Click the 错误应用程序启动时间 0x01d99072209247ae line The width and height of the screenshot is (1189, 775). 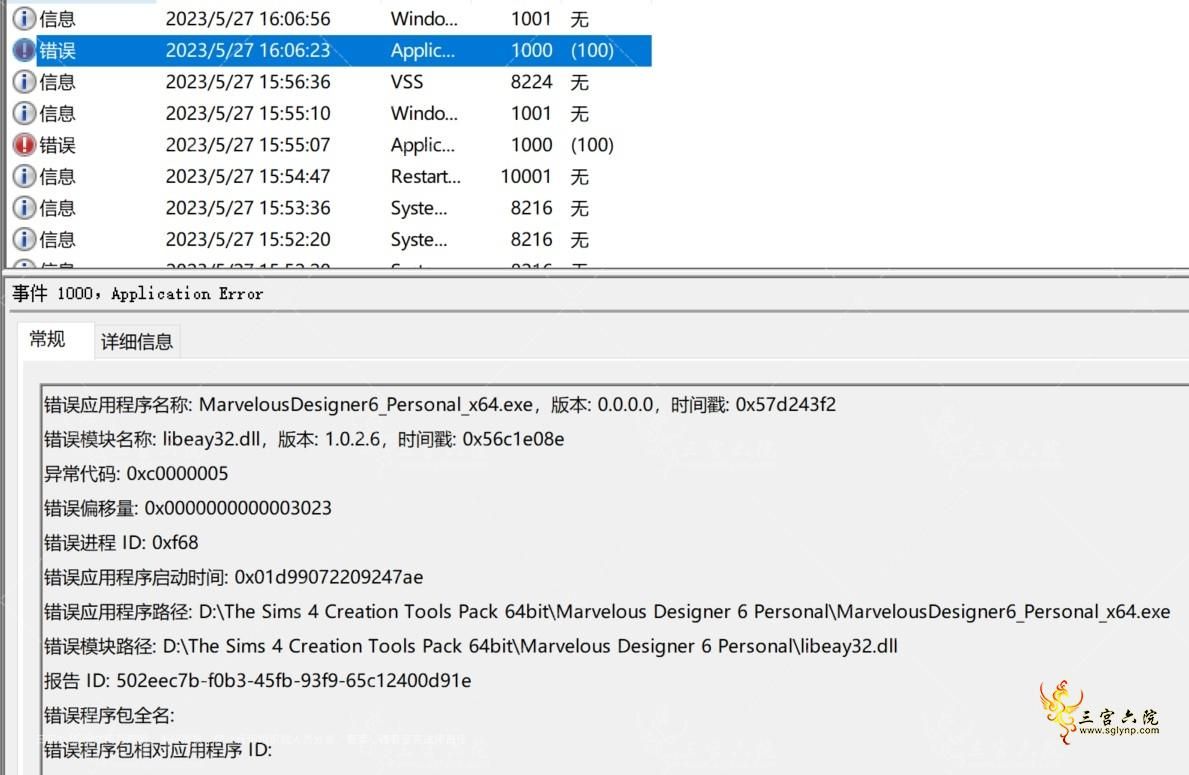[234, 577]
